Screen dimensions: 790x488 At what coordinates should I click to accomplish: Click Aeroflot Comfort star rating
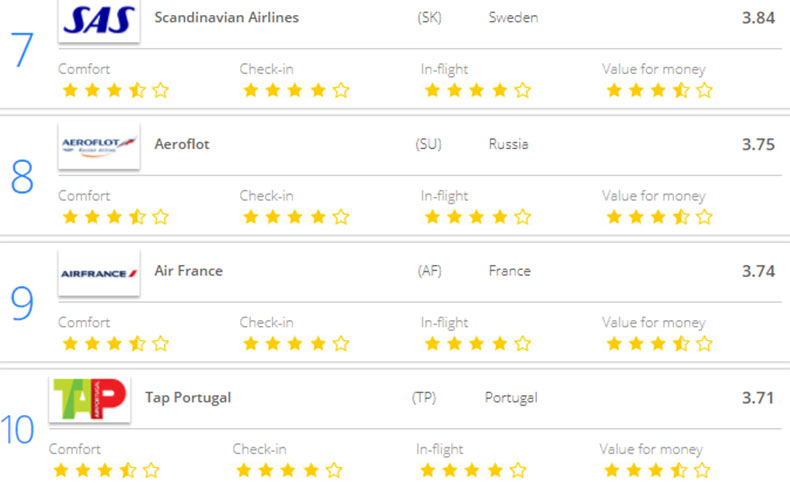[115, 216]
